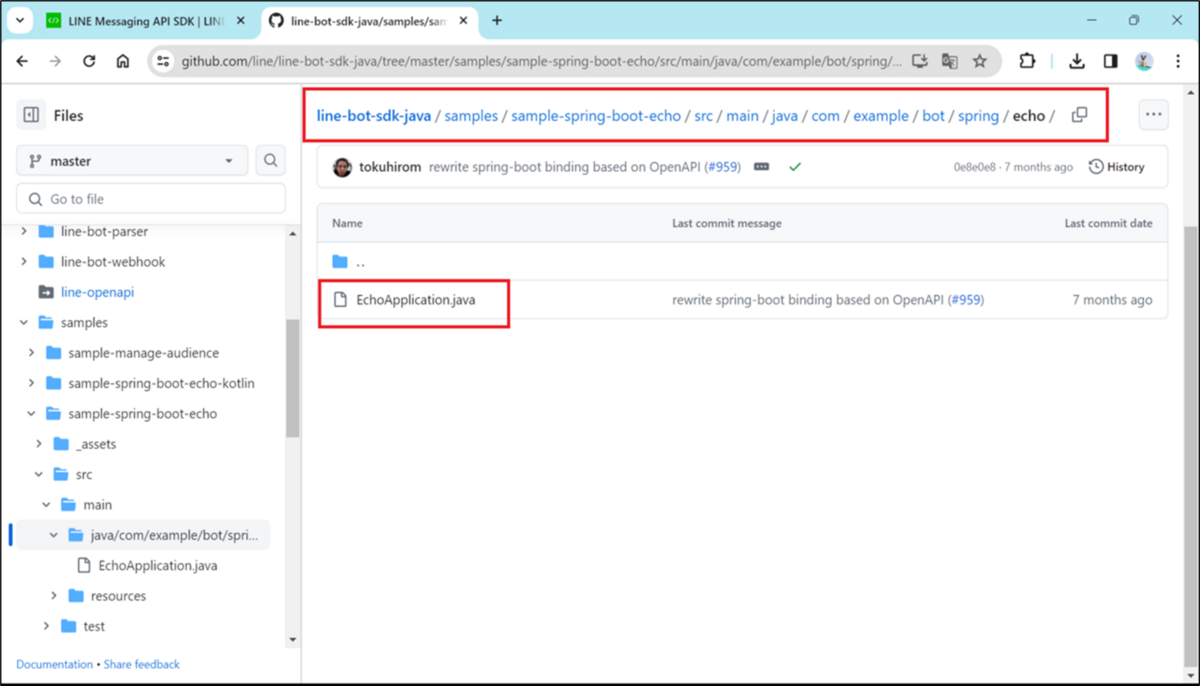Select EchoApplication.java in the file tree
1200x686 pixels.
point(158,566)
